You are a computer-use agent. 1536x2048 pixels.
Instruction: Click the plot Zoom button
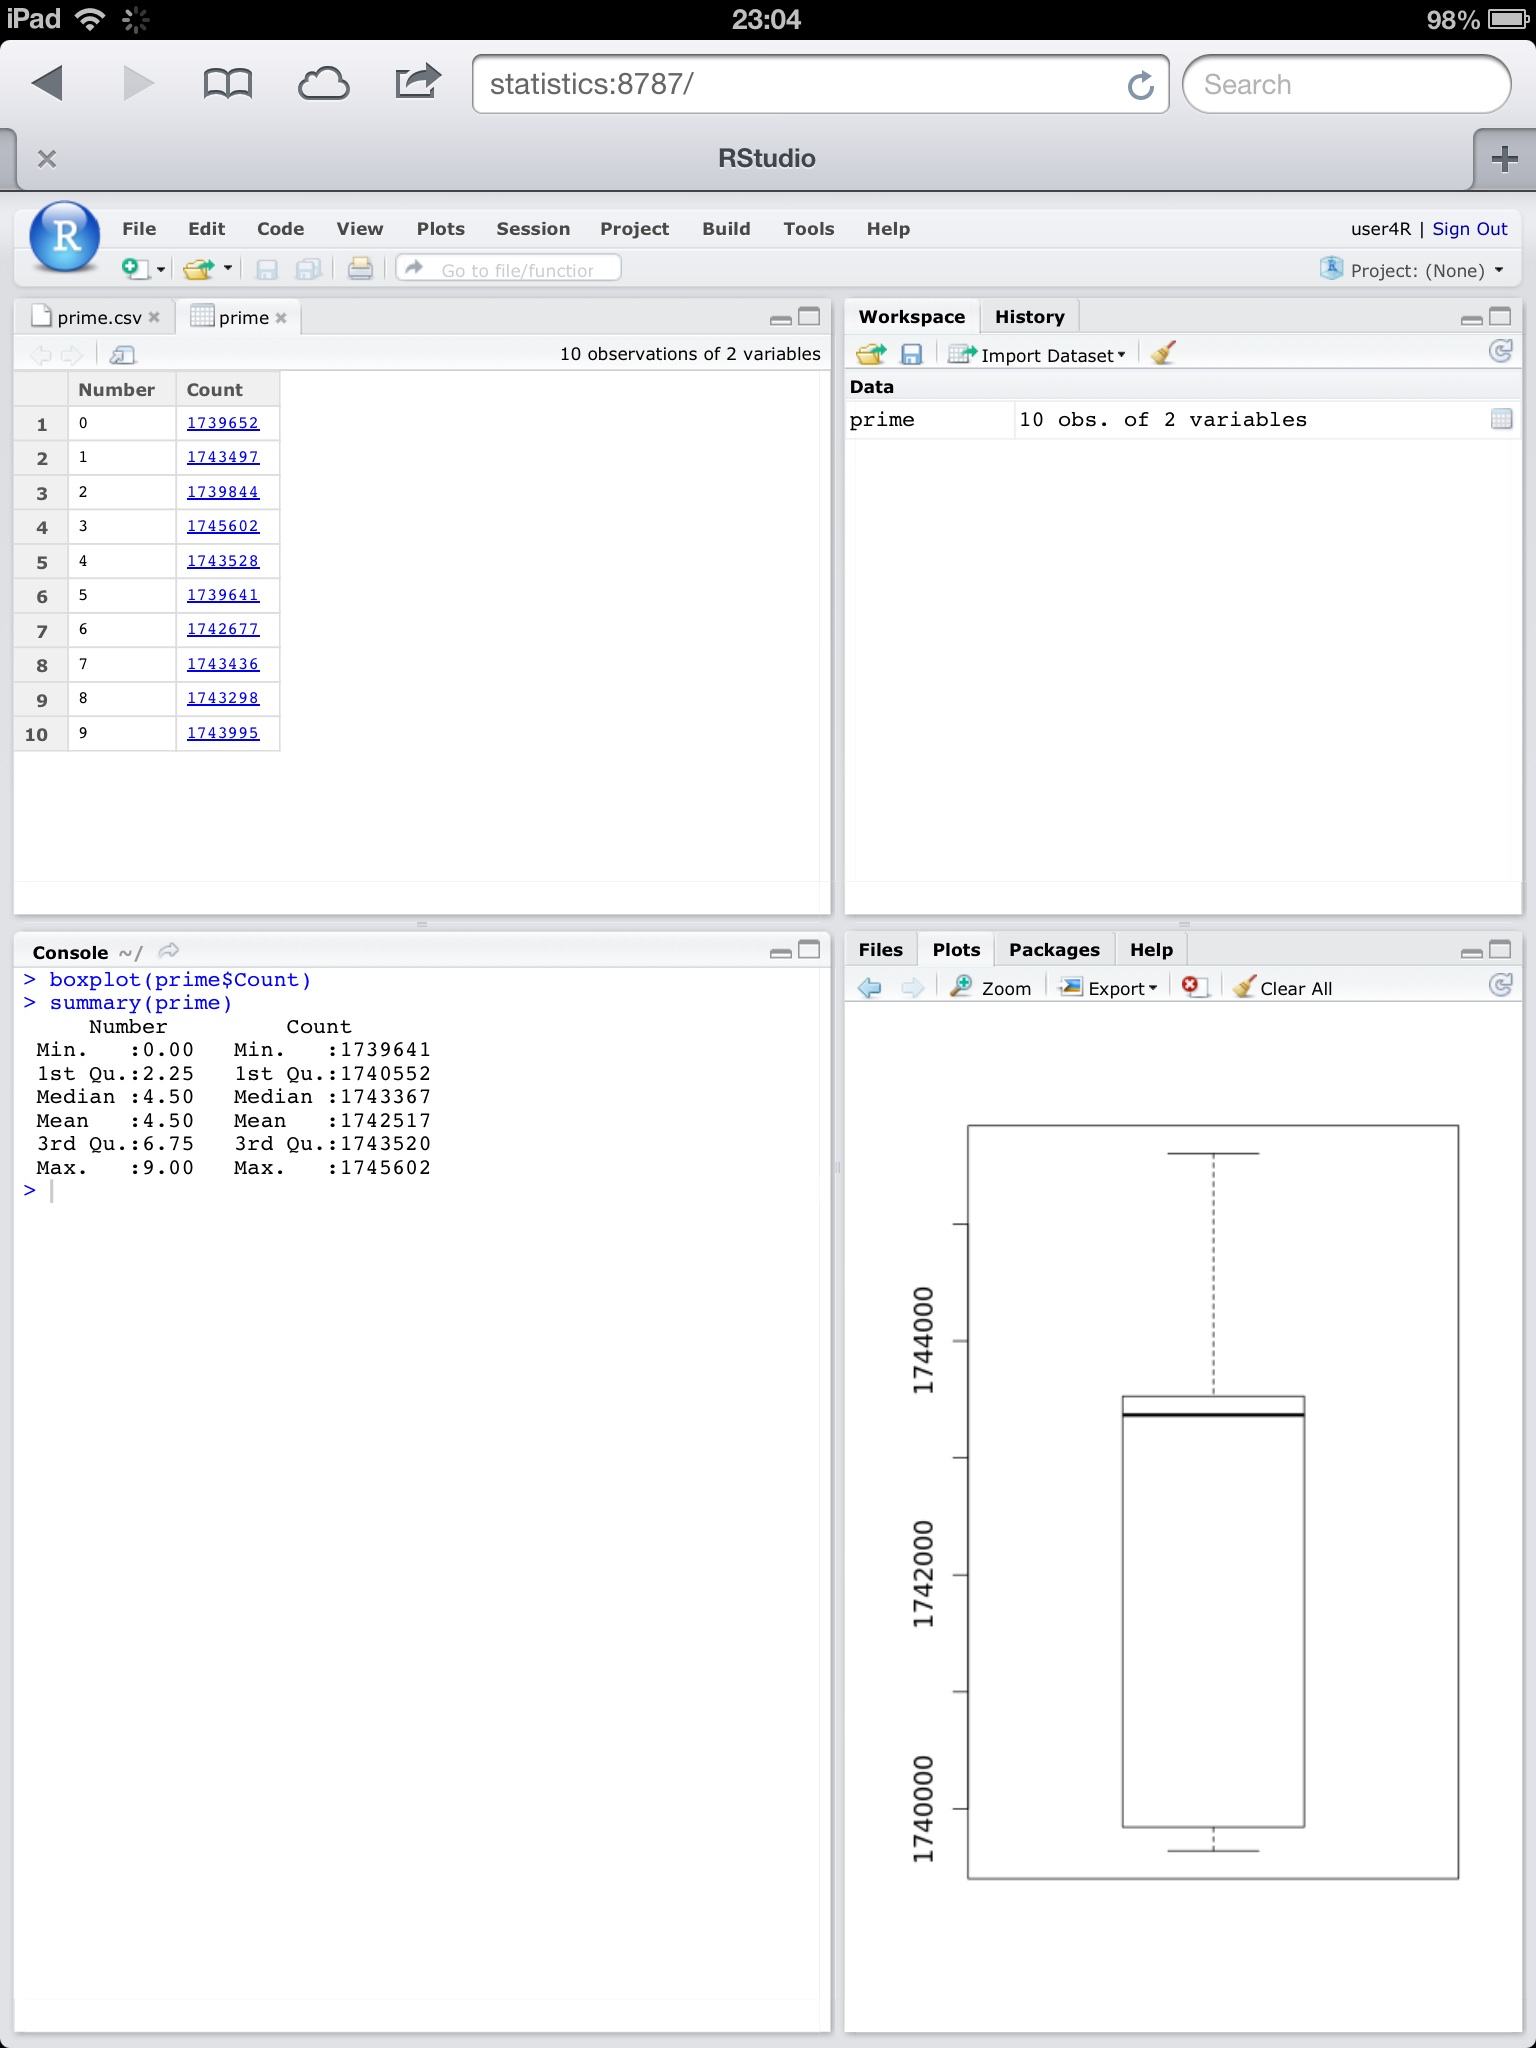coord(990,988)
